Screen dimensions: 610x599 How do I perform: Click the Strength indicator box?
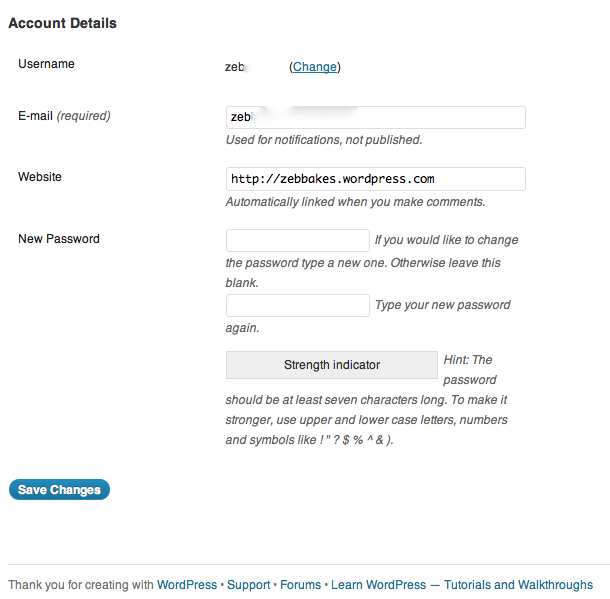click(332, 365)
